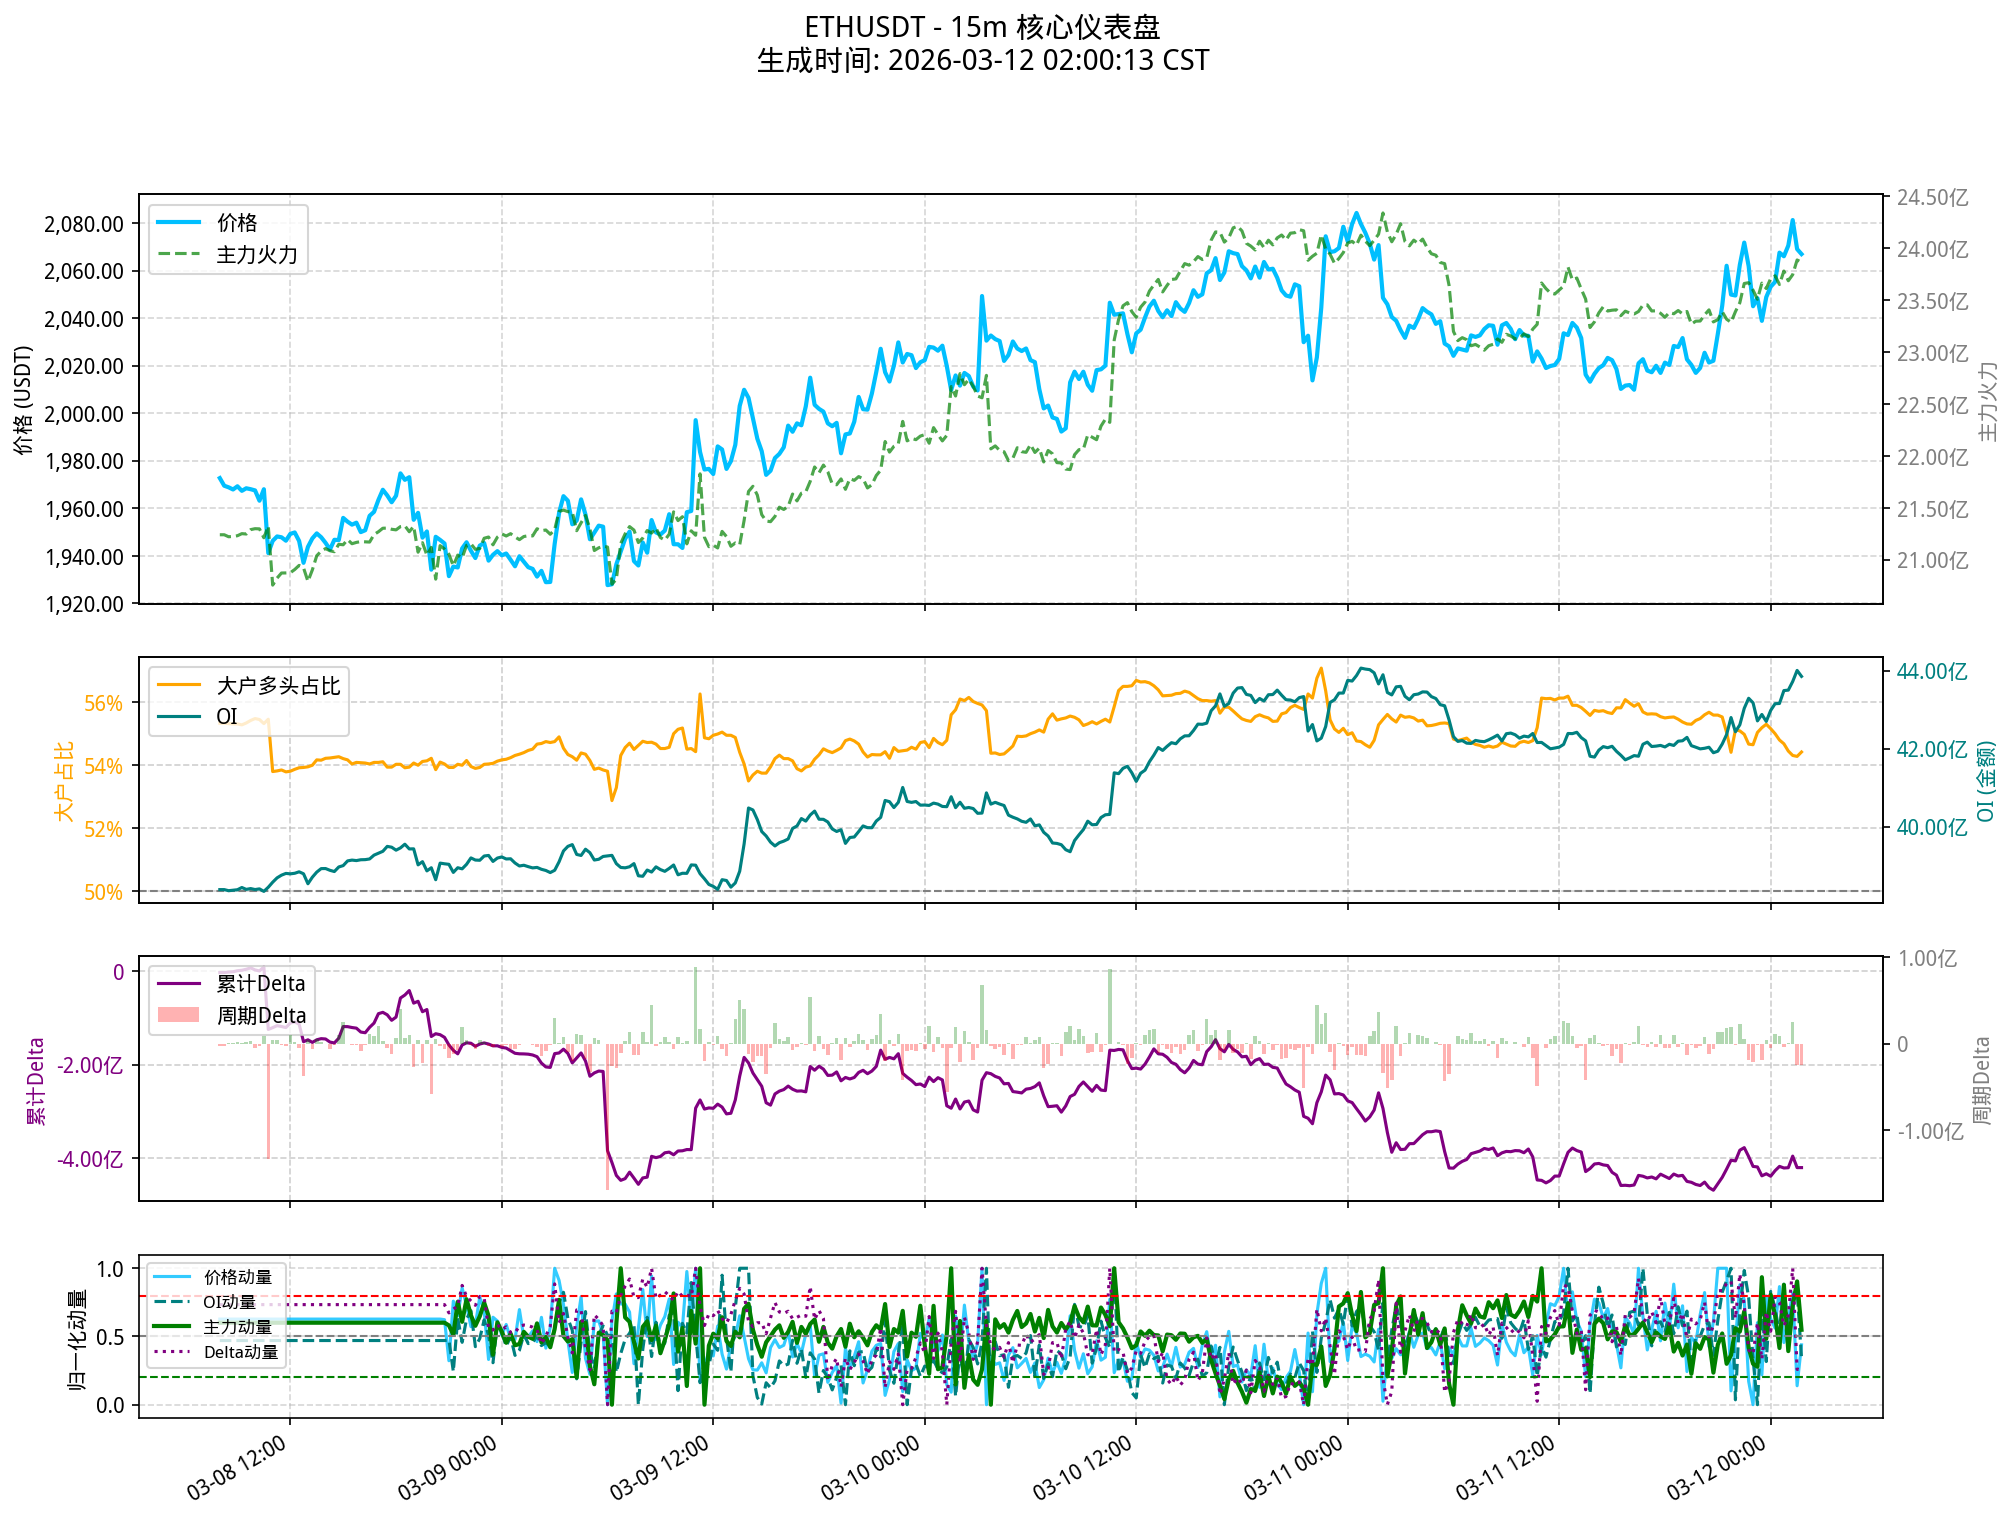Click the OI legend entry

[x=227, y=717]
